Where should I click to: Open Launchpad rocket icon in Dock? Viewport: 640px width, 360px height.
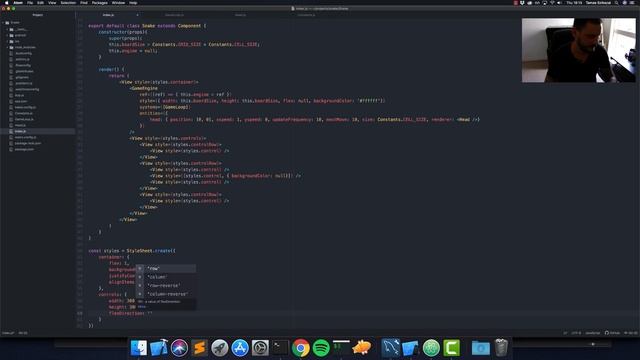pos(220,348)
